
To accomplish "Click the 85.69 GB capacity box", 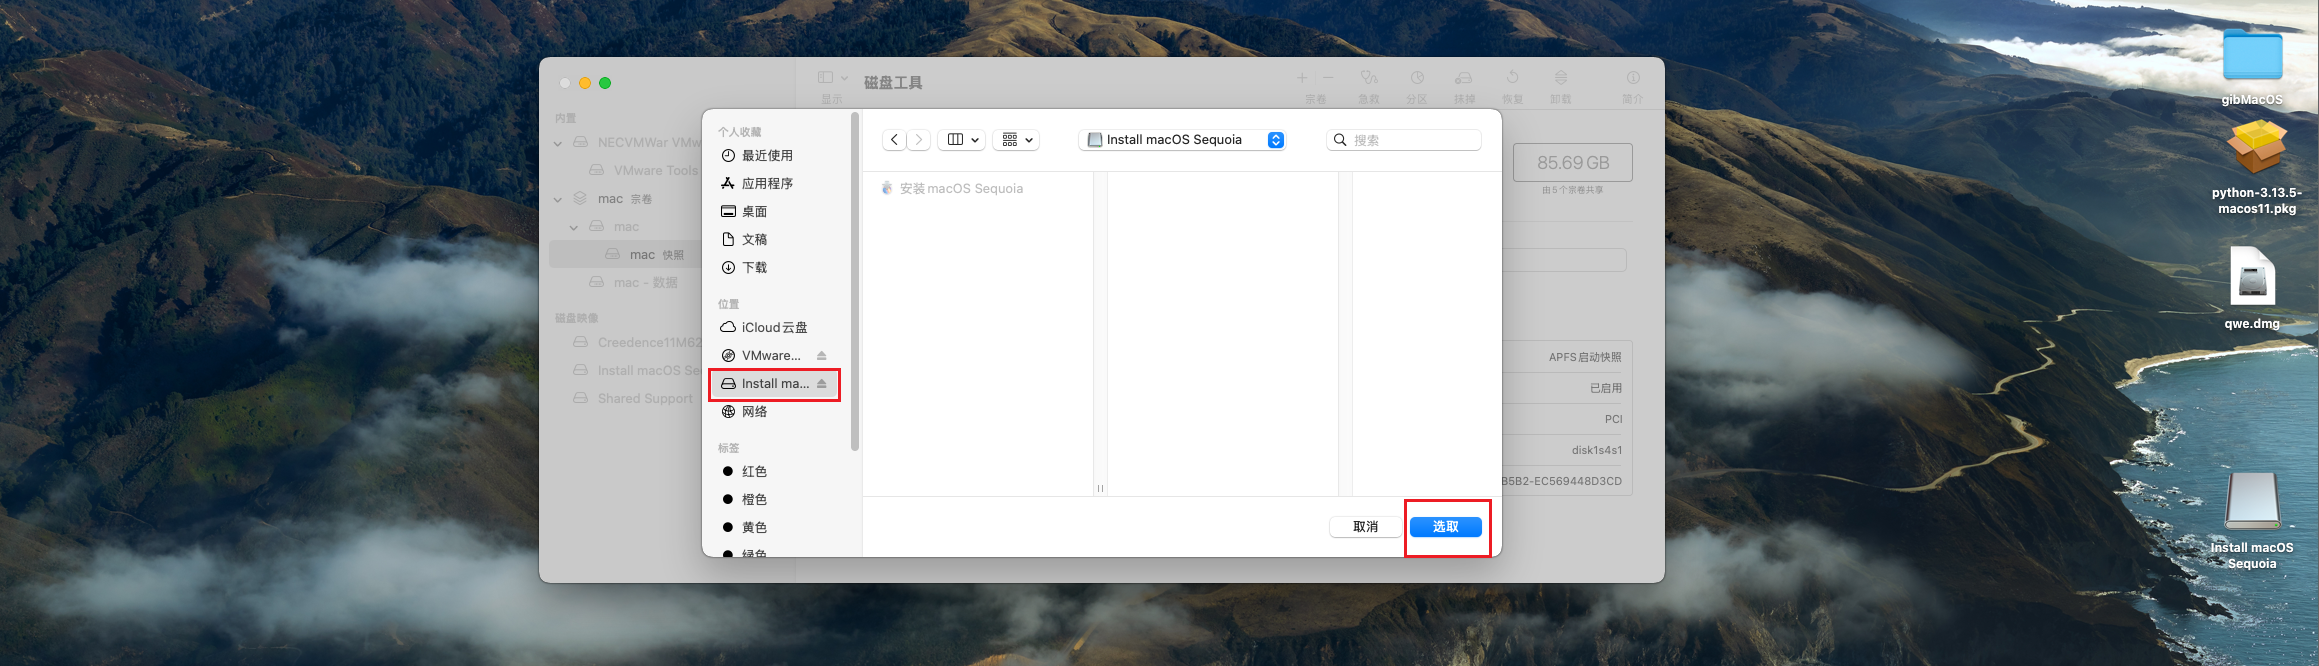I will pyautogui.click(x=1572, y=162).
